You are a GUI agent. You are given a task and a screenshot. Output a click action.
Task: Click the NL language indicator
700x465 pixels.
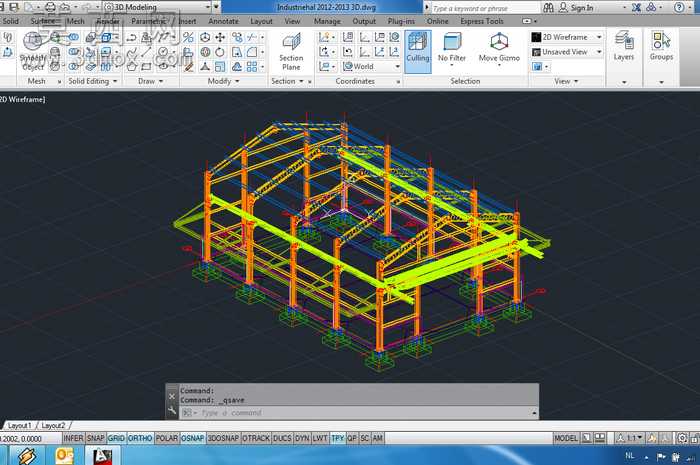[629, 456]
